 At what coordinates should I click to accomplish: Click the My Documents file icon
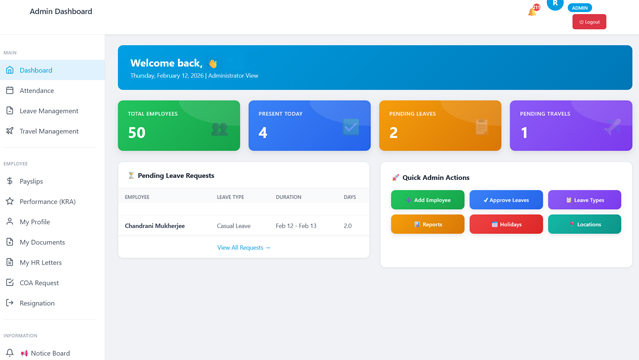[x=10, y=242]
